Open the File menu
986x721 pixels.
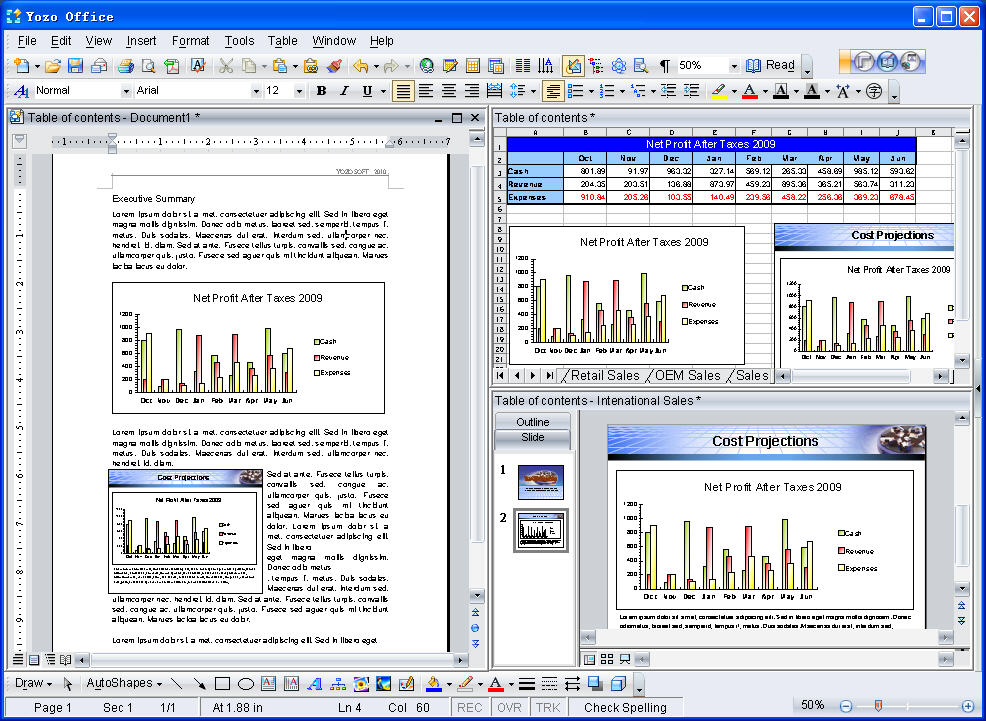(27, 41)
